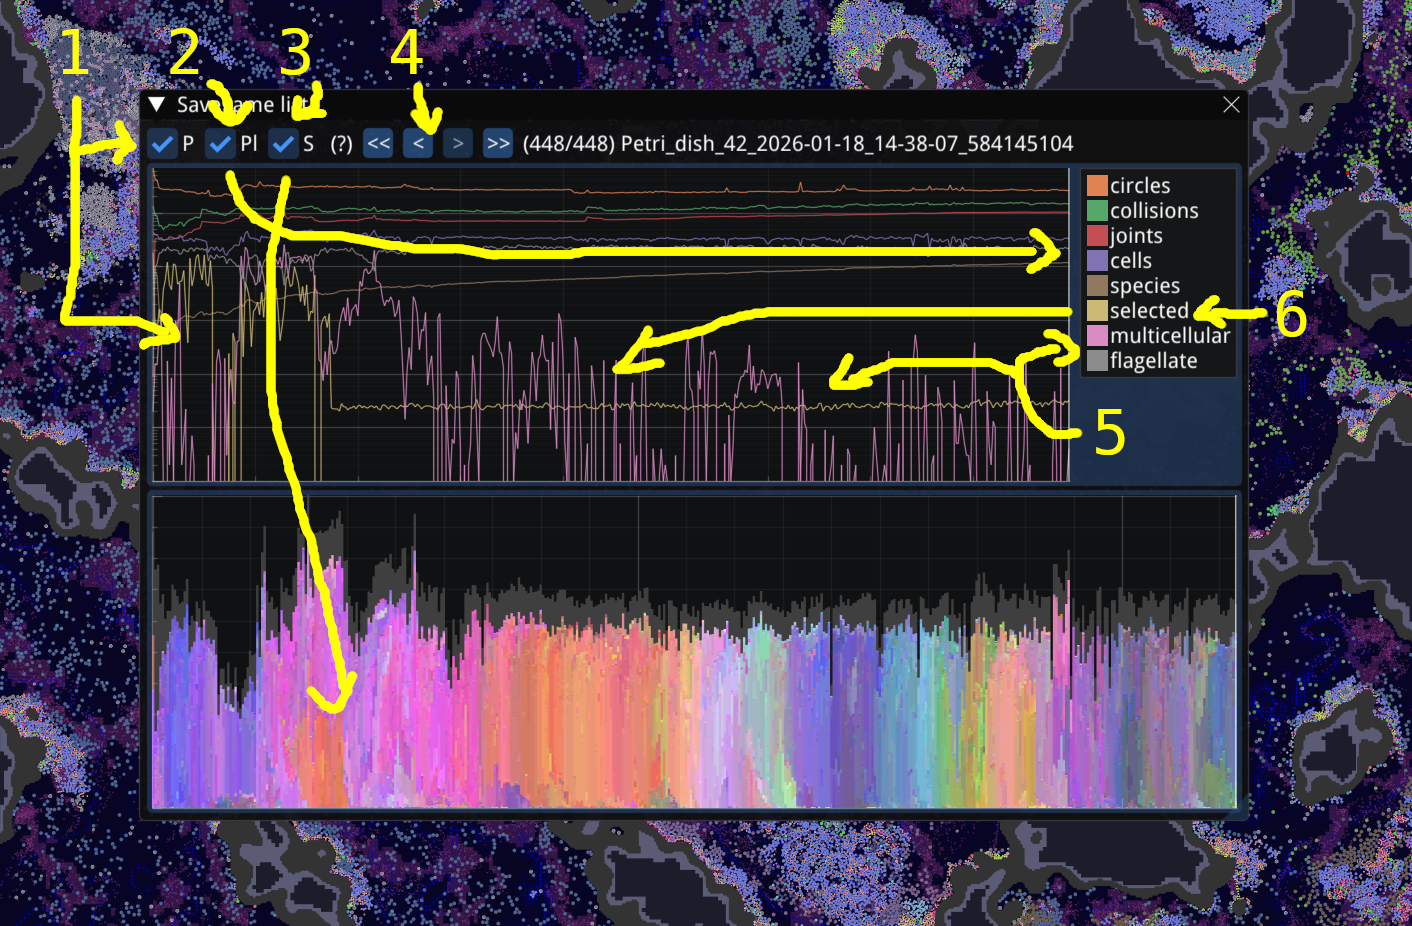Toggle multicellular legend pink swatch
This screenshot has height=926, width=1412.
tap(1097, 336)
